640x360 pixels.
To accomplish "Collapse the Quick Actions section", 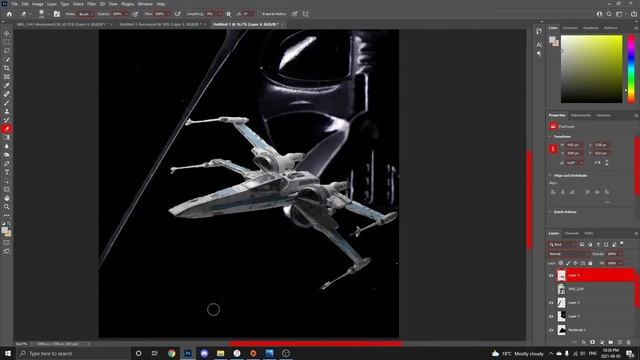I will click(x=550, y=212).
